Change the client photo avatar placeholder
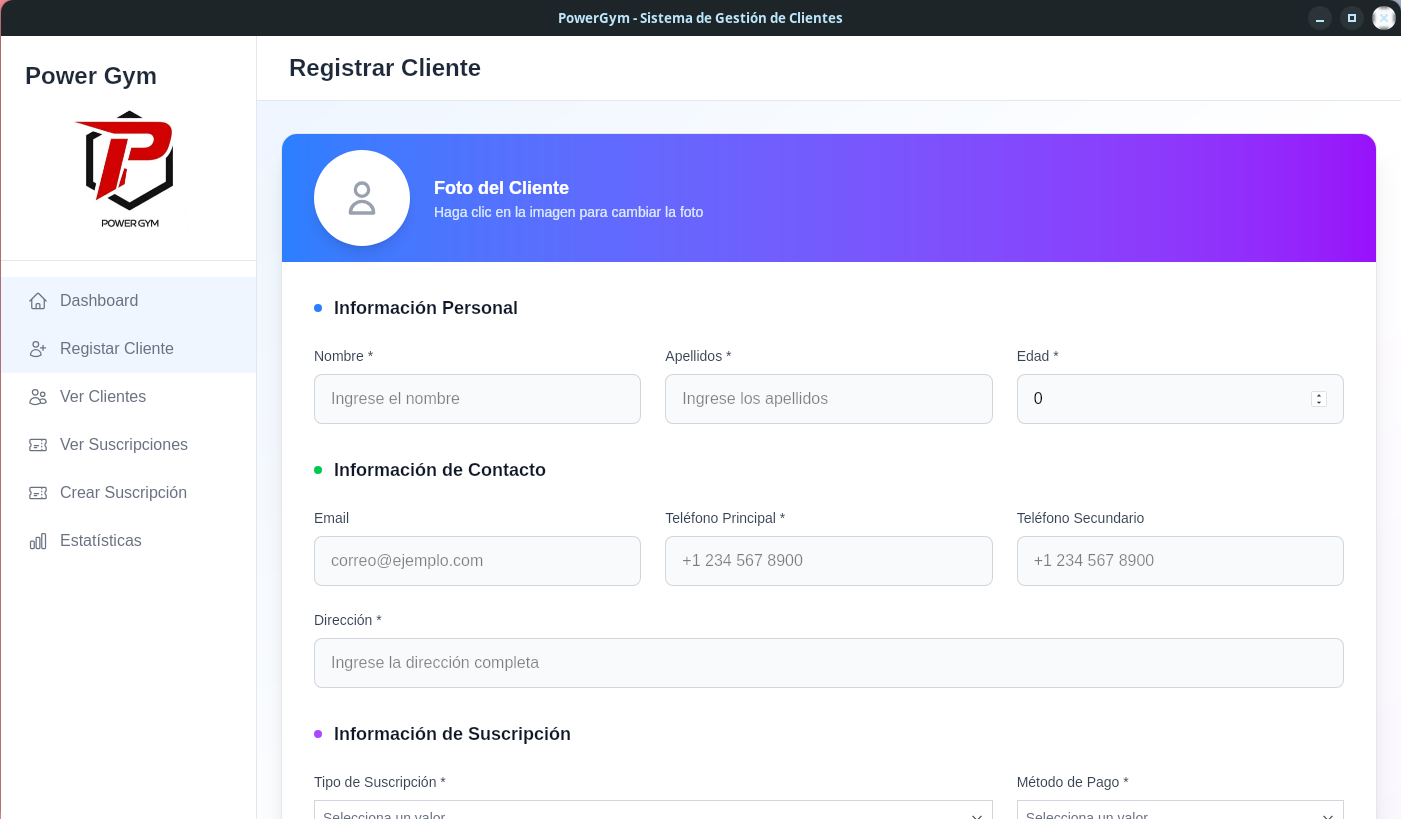 tap(362, 198)
